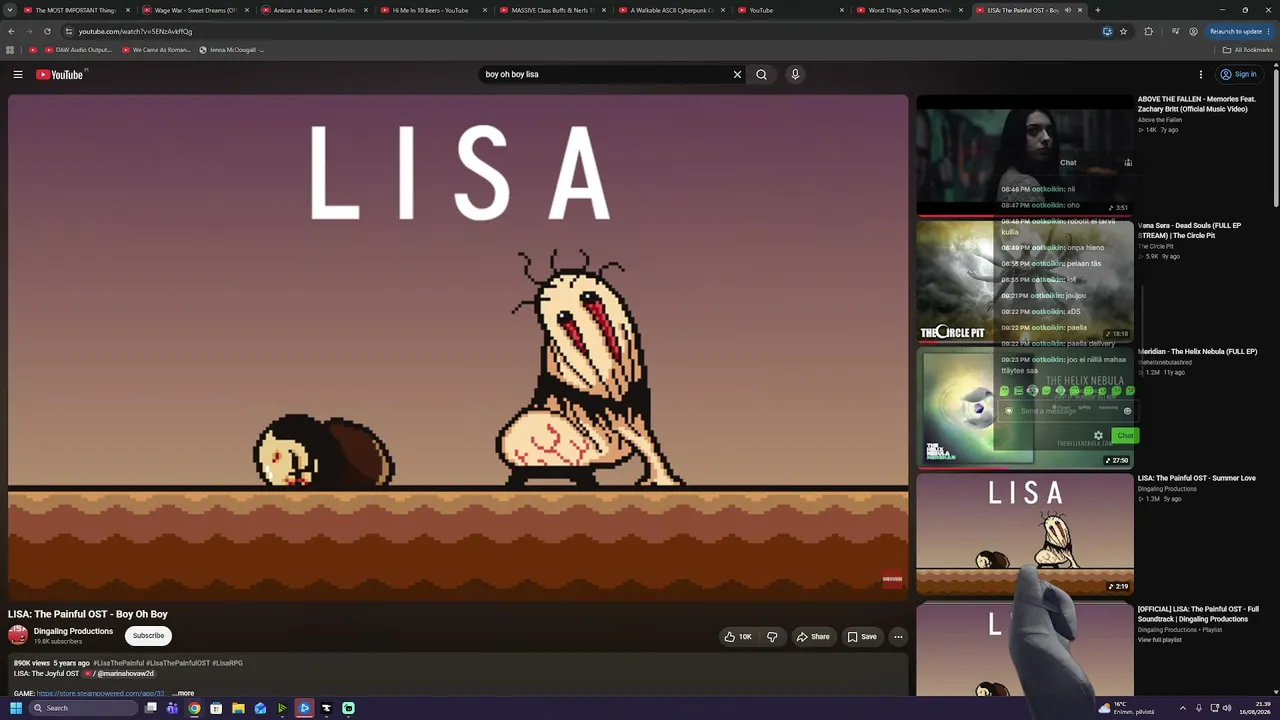Open the chat overlay settings gear
The height and width of the screenshot is (720, 1280).
[1098, 436]
